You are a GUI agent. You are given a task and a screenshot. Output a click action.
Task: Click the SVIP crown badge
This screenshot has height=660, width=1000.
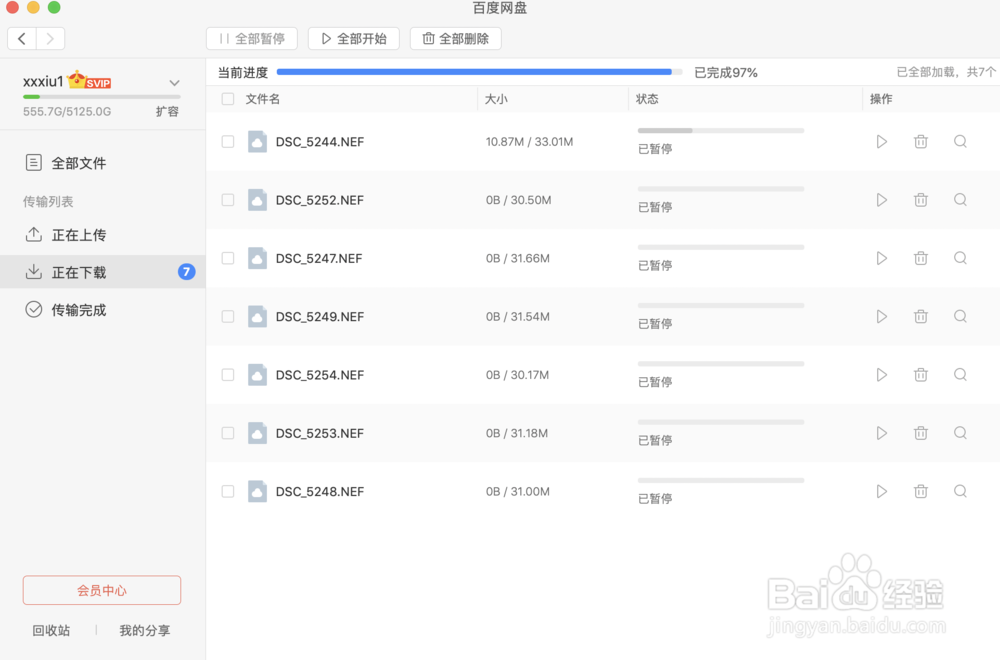(89, 80)
